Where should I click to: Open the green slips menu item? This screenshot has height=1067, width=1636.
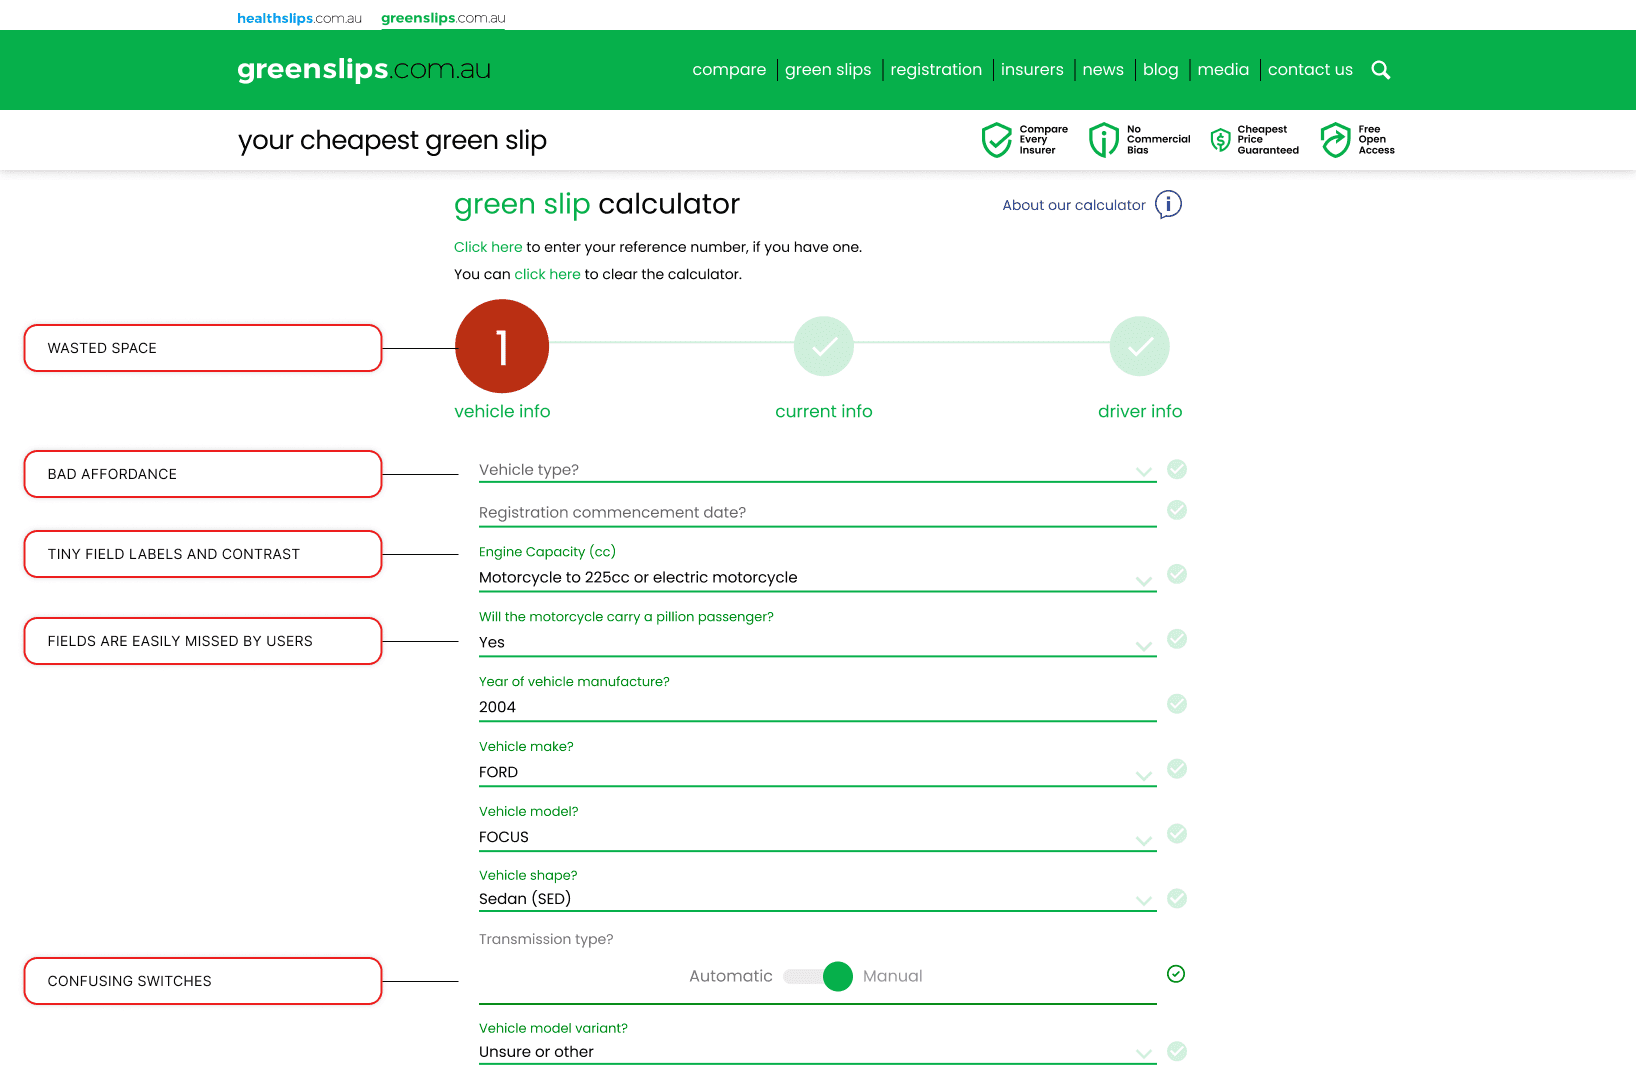coord(828,70)
